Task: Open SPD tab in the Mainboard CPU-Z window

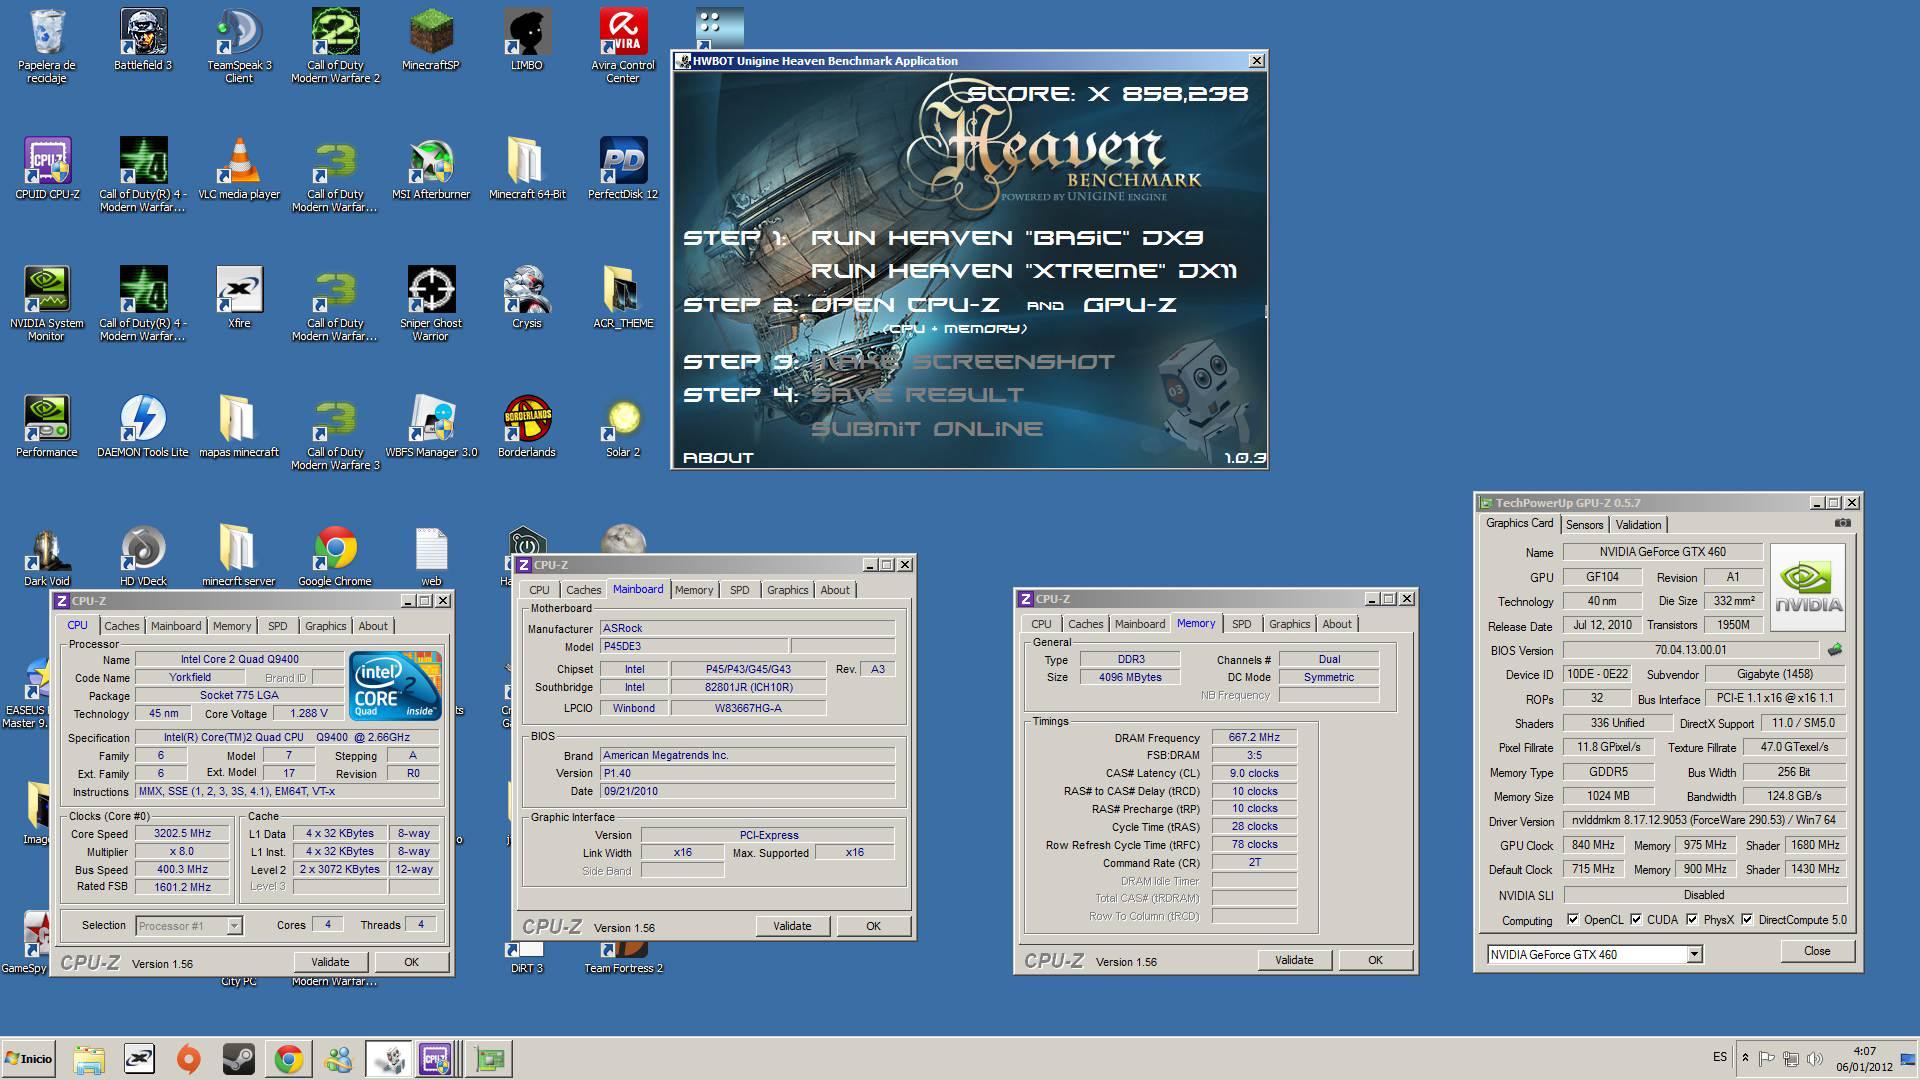Action: tap(739, 590)
